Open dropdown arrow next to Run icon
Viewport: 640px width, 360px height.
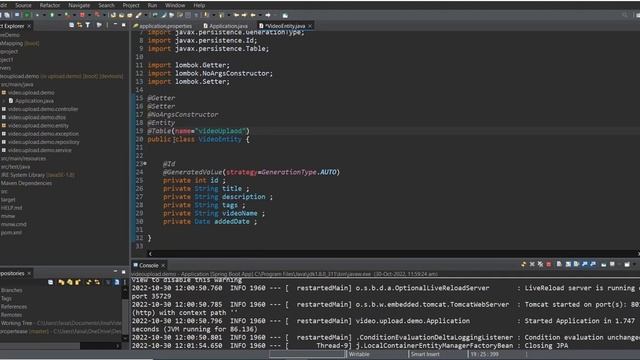click(59, 15)
